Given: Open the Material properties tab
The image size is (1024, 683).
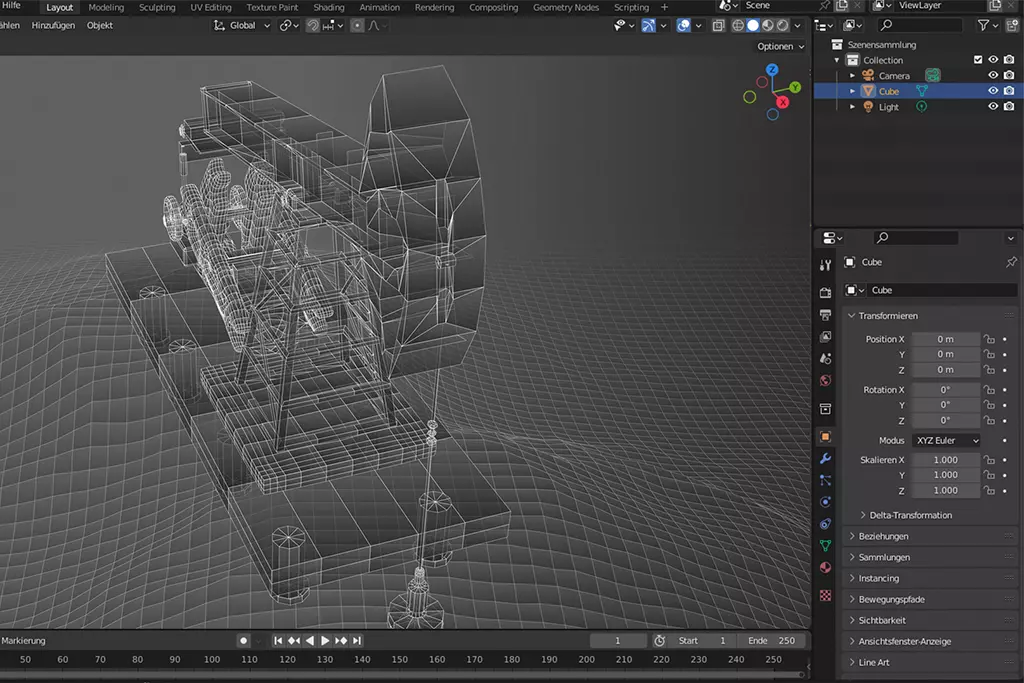Looking at the screenshot, I should click(x=825, y=567).
